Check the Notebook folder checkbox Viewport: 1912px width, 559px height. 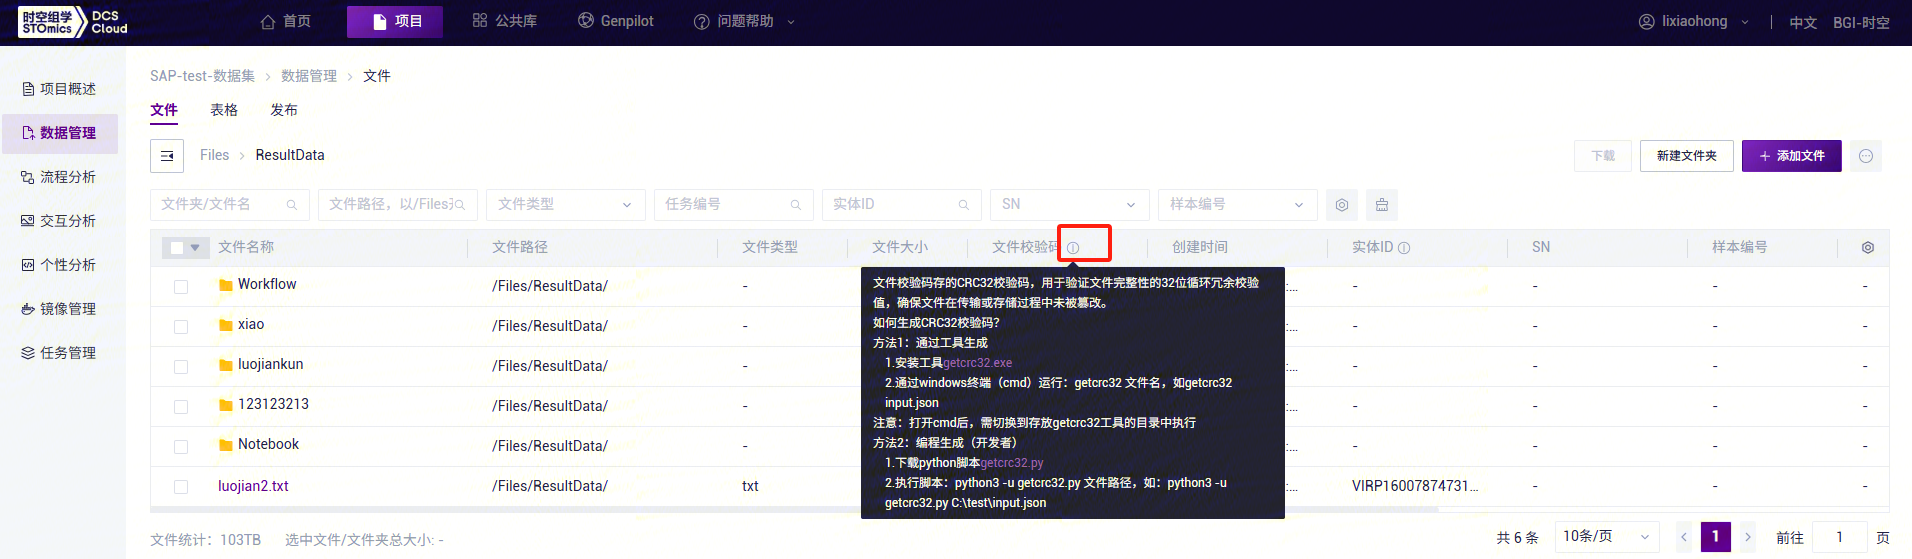pyautogui.click(x=181, y=447)
